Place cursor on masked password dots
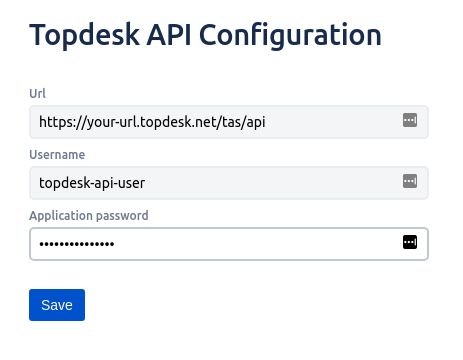The height and width of the screenshot is (360, 463). click(77, 244)
